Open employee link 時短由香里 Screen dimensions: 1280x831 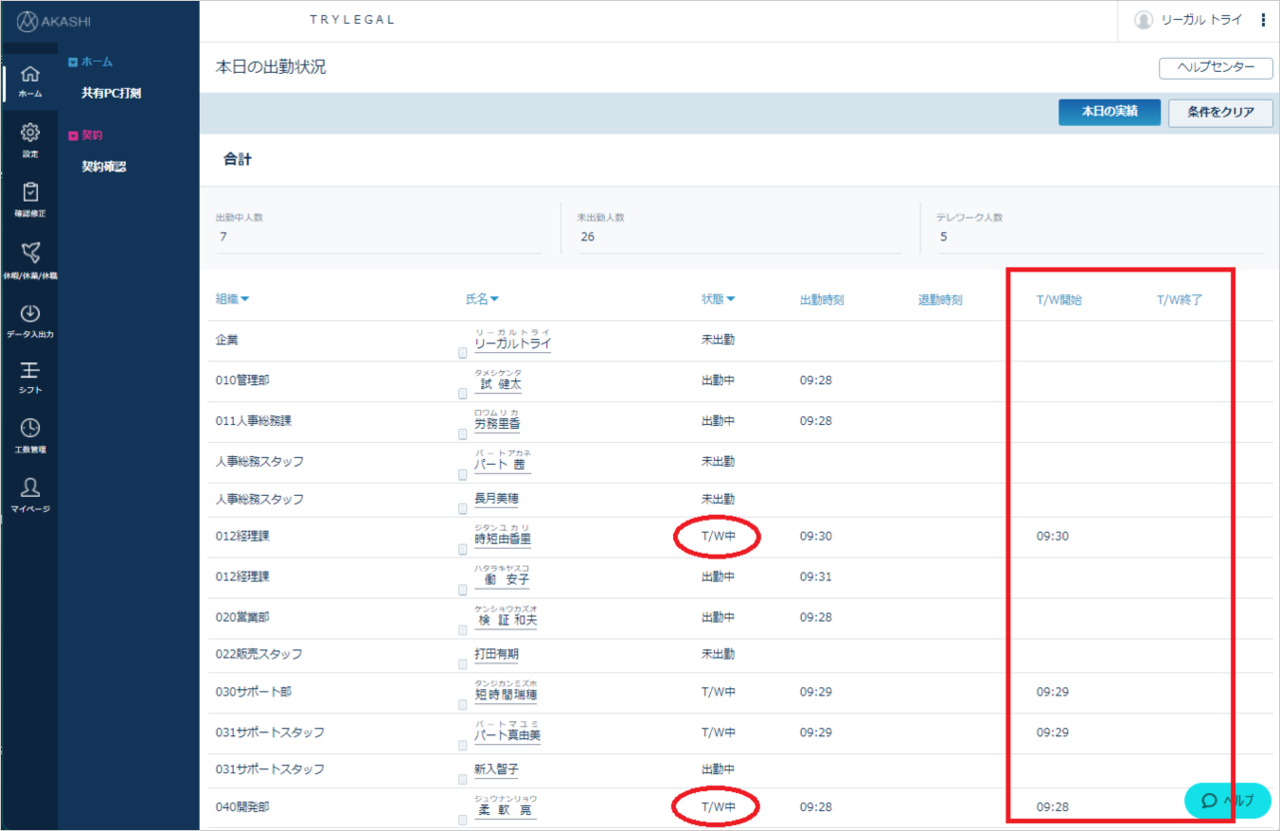[502, 538]
